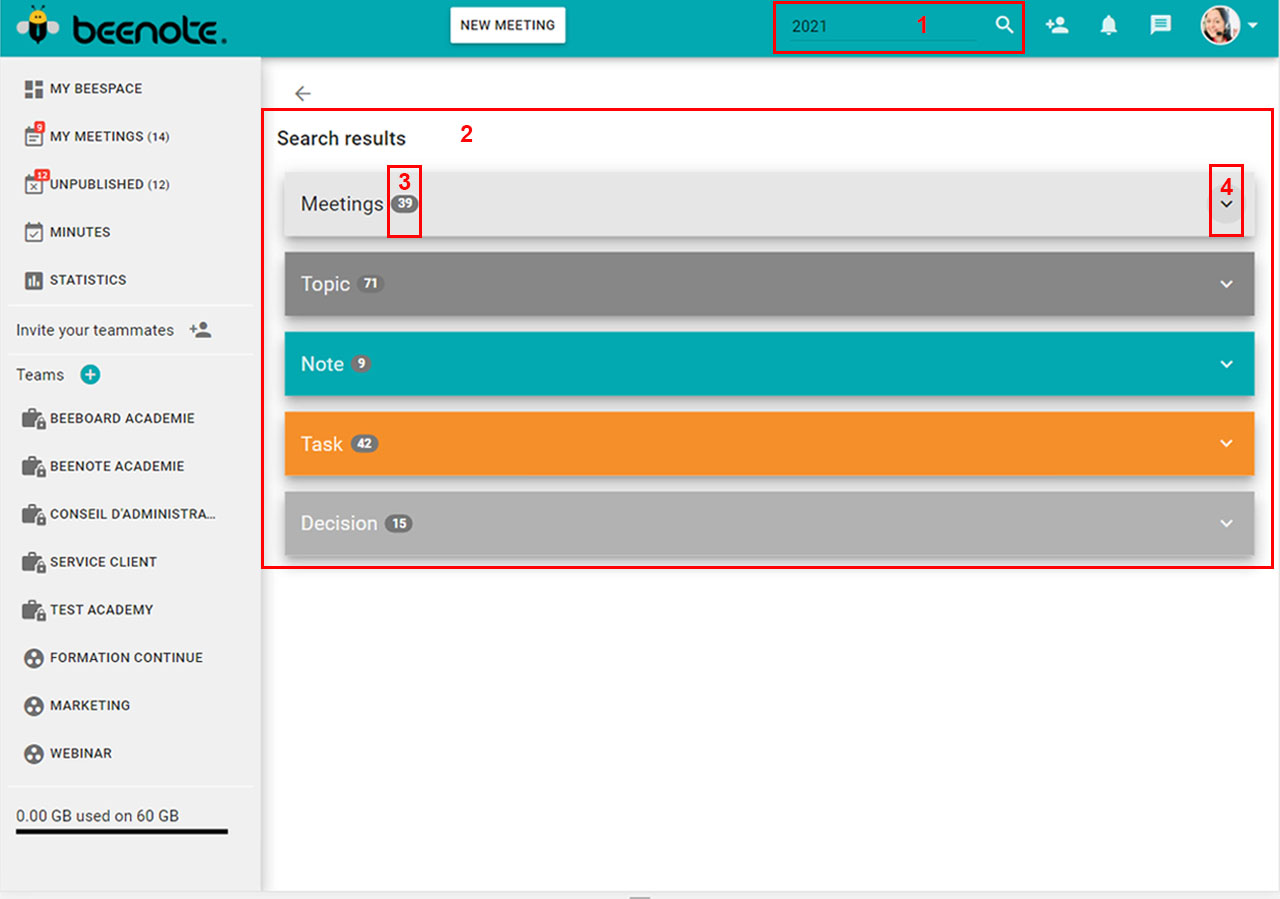Go back with the left arrow
Image resolution: width=1280 pixels, height=899 pixels.
[x=303, y=93]
